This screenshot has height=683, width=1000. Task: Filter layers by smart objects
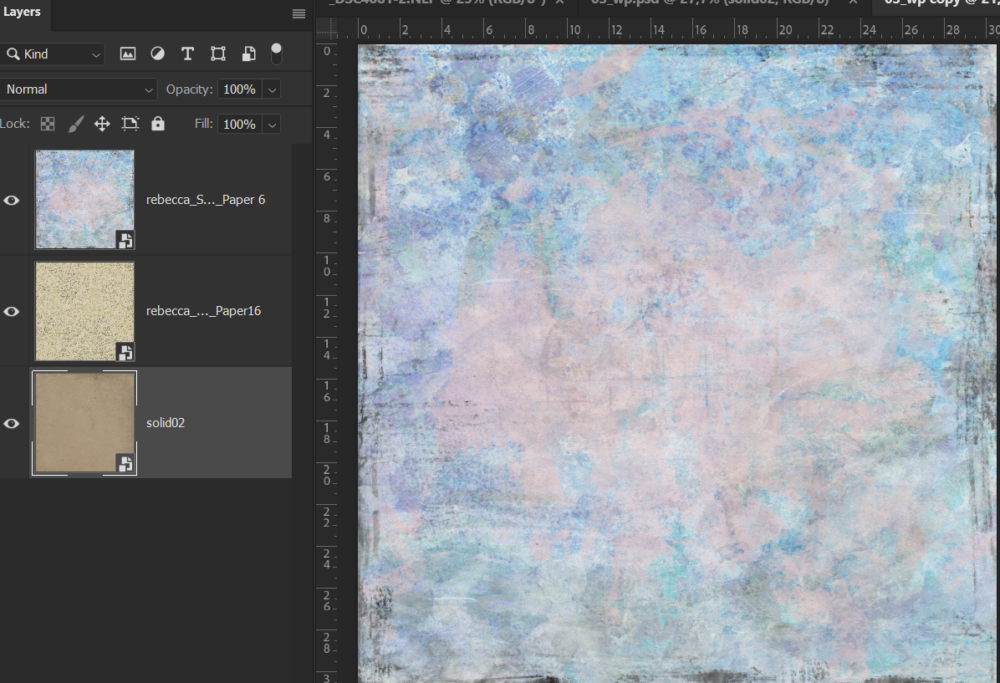249,54
